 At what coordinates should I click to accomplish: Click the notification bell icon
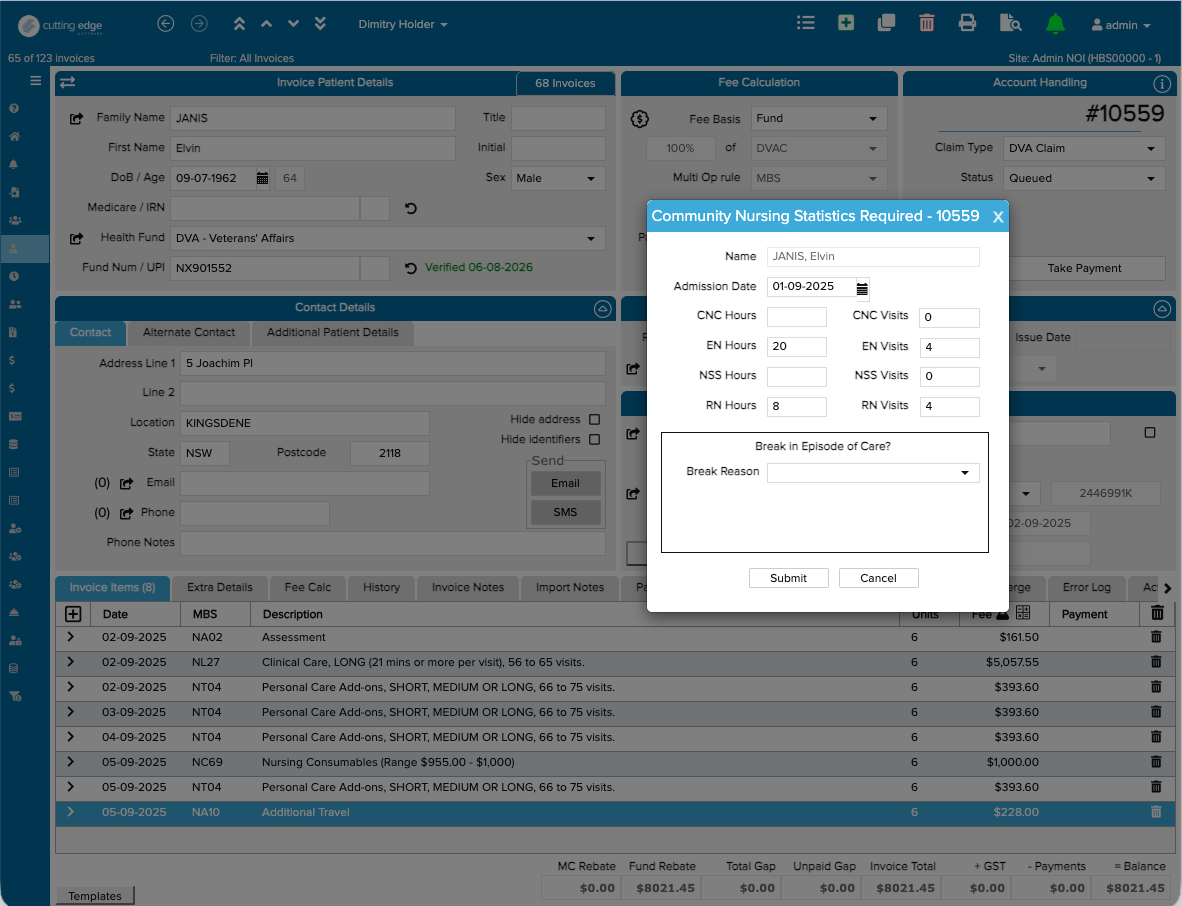(1055, 24)
